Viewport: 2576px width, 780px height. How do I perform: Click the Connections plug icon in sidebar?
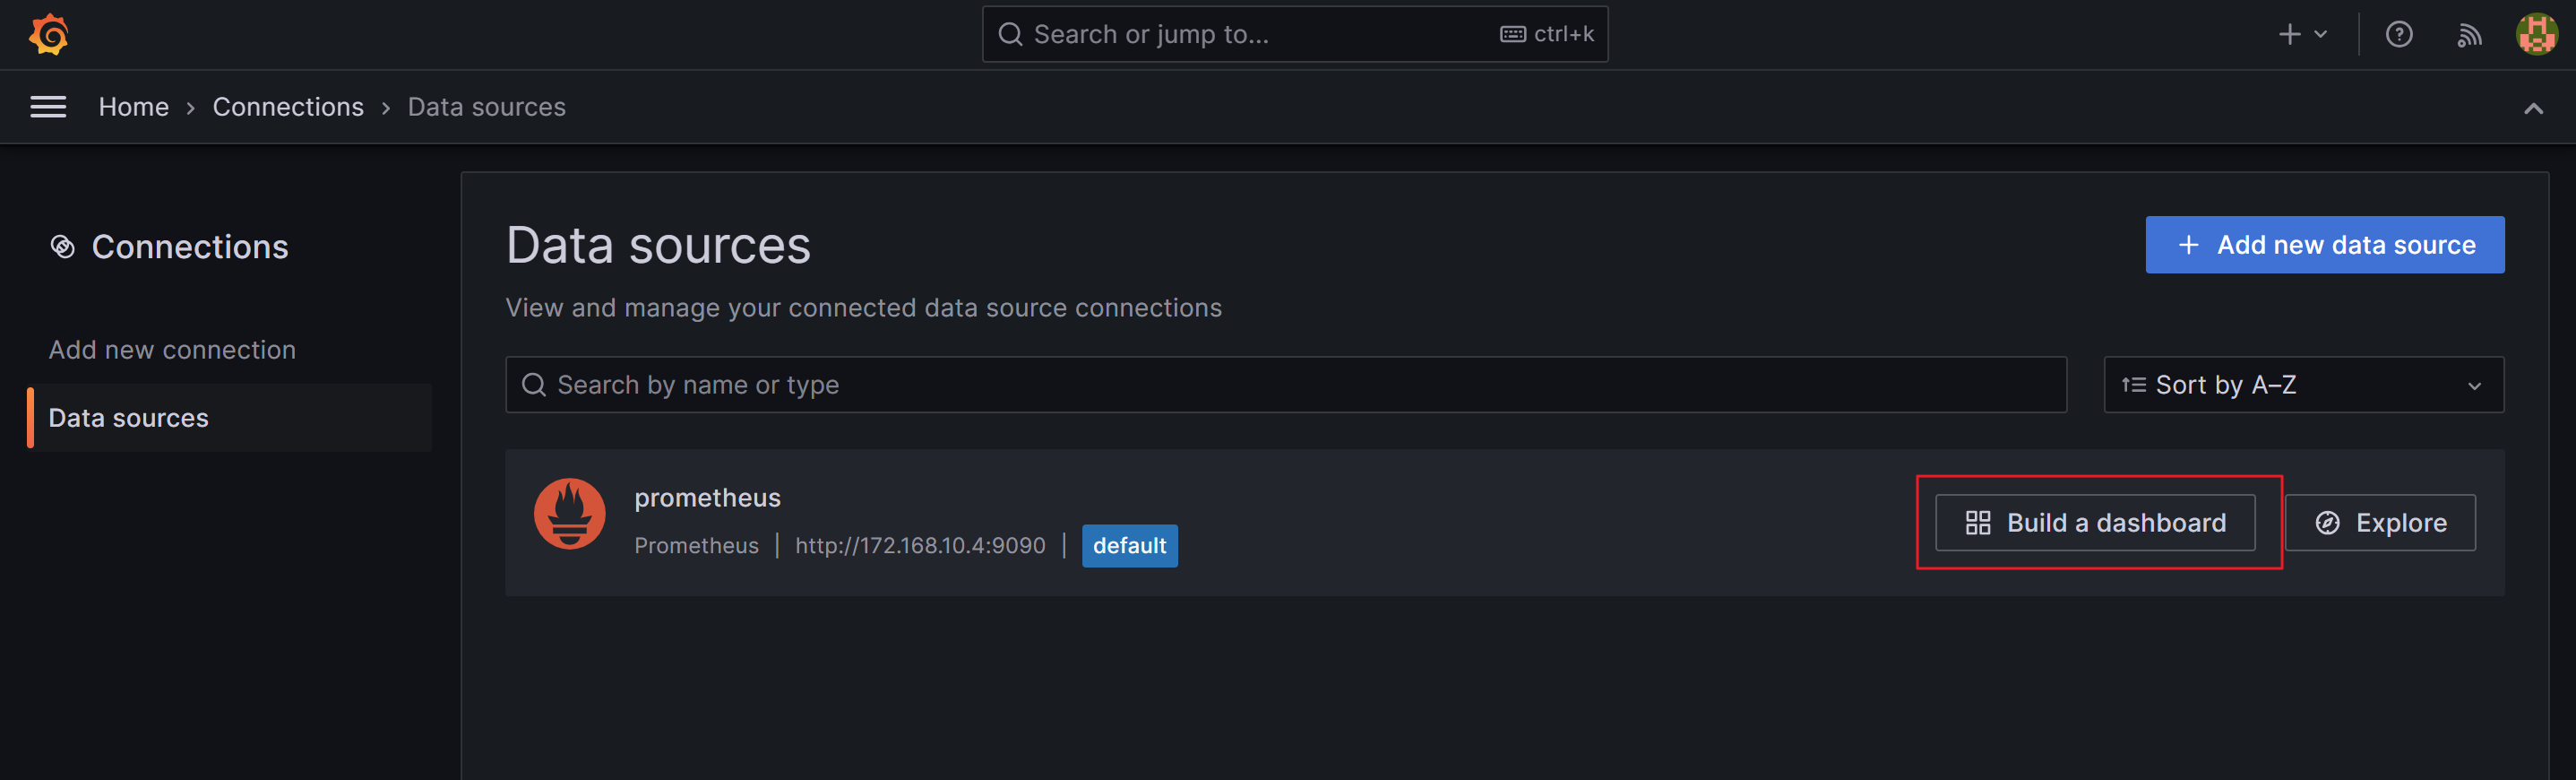pyautogui.click(x=63, y=247)
